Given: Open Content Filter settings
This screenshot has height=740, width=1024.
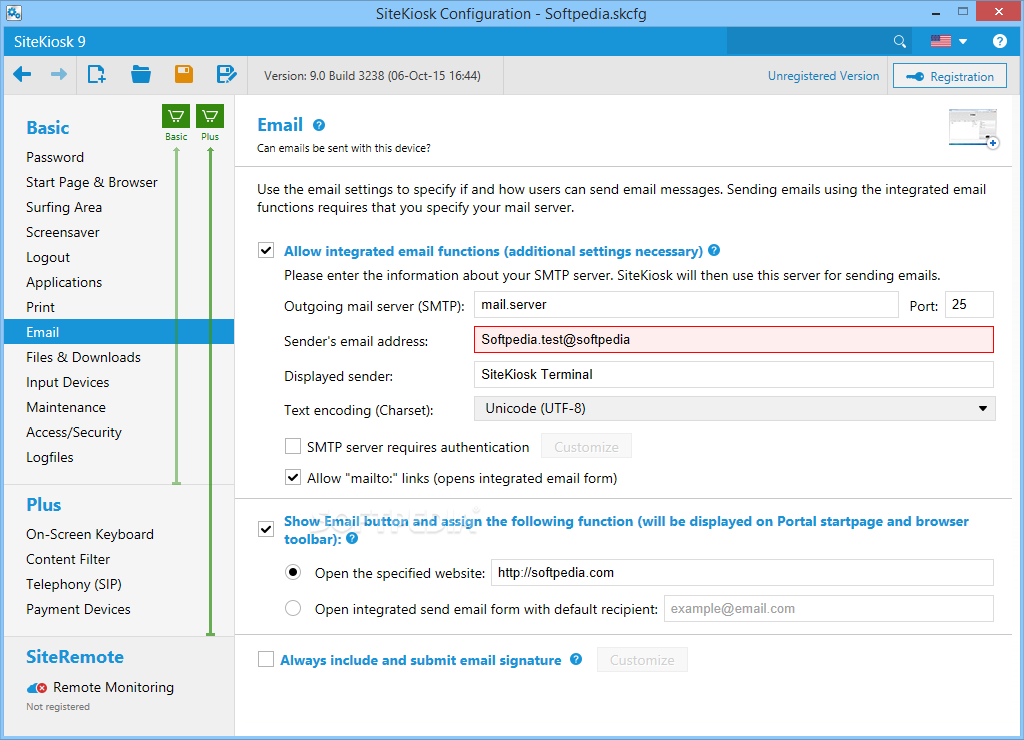Looking at the screenshot, I should (68, 559).
